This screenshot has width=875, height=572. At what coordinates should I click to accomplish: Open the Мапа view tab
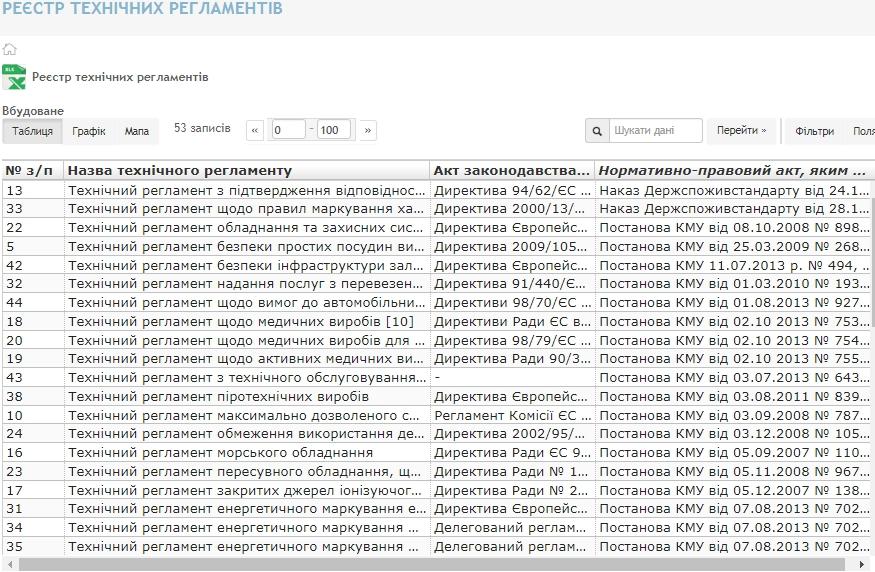tap(137, 131)
